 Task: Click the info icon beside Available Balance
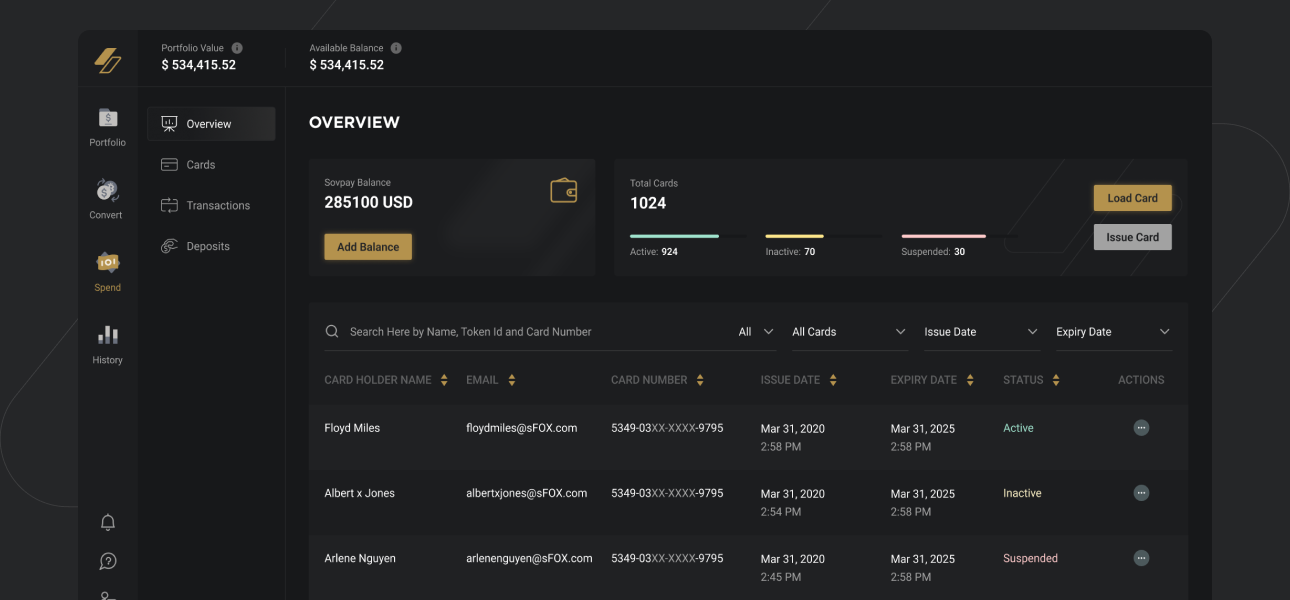(x=396, y=48)
